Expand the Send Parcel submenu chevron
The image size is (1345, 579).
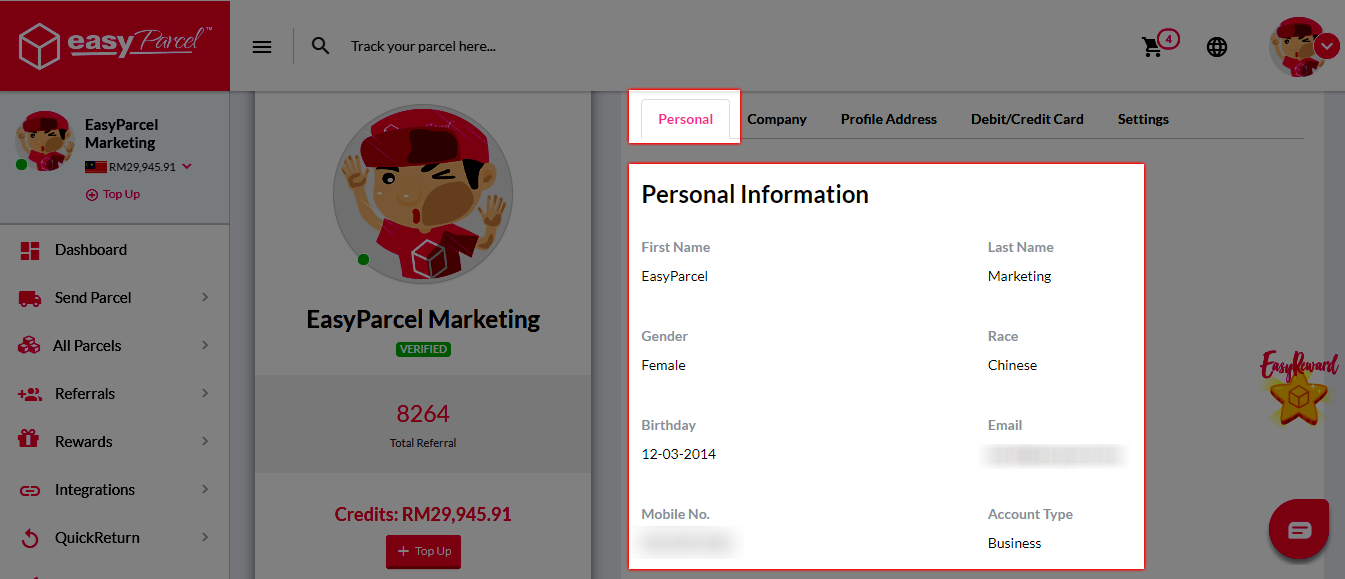[x=205, y=297]
